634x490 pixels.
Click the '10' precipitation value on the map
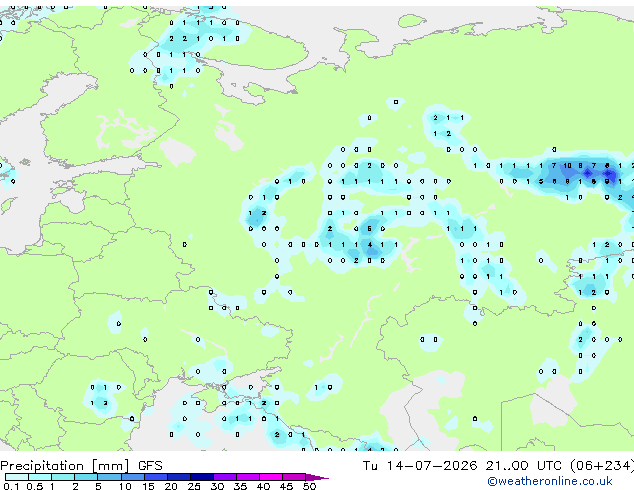click(568, 165)
